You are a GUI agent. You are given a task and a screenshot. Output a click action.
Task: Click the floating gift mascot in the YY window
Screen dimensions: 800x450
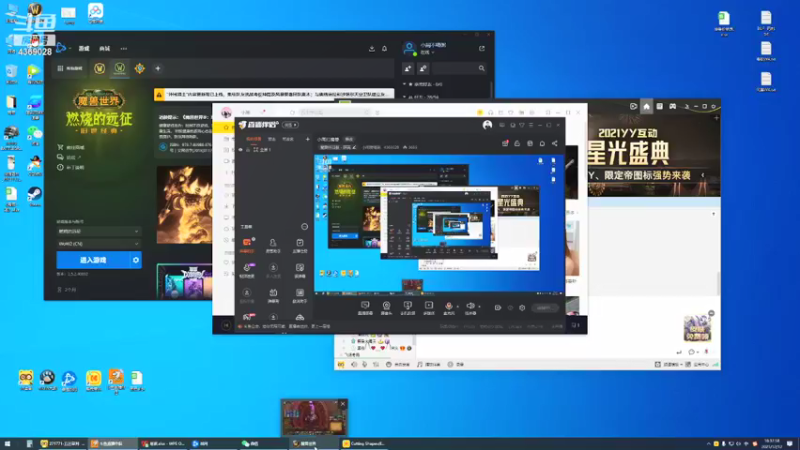click(697, 327)
